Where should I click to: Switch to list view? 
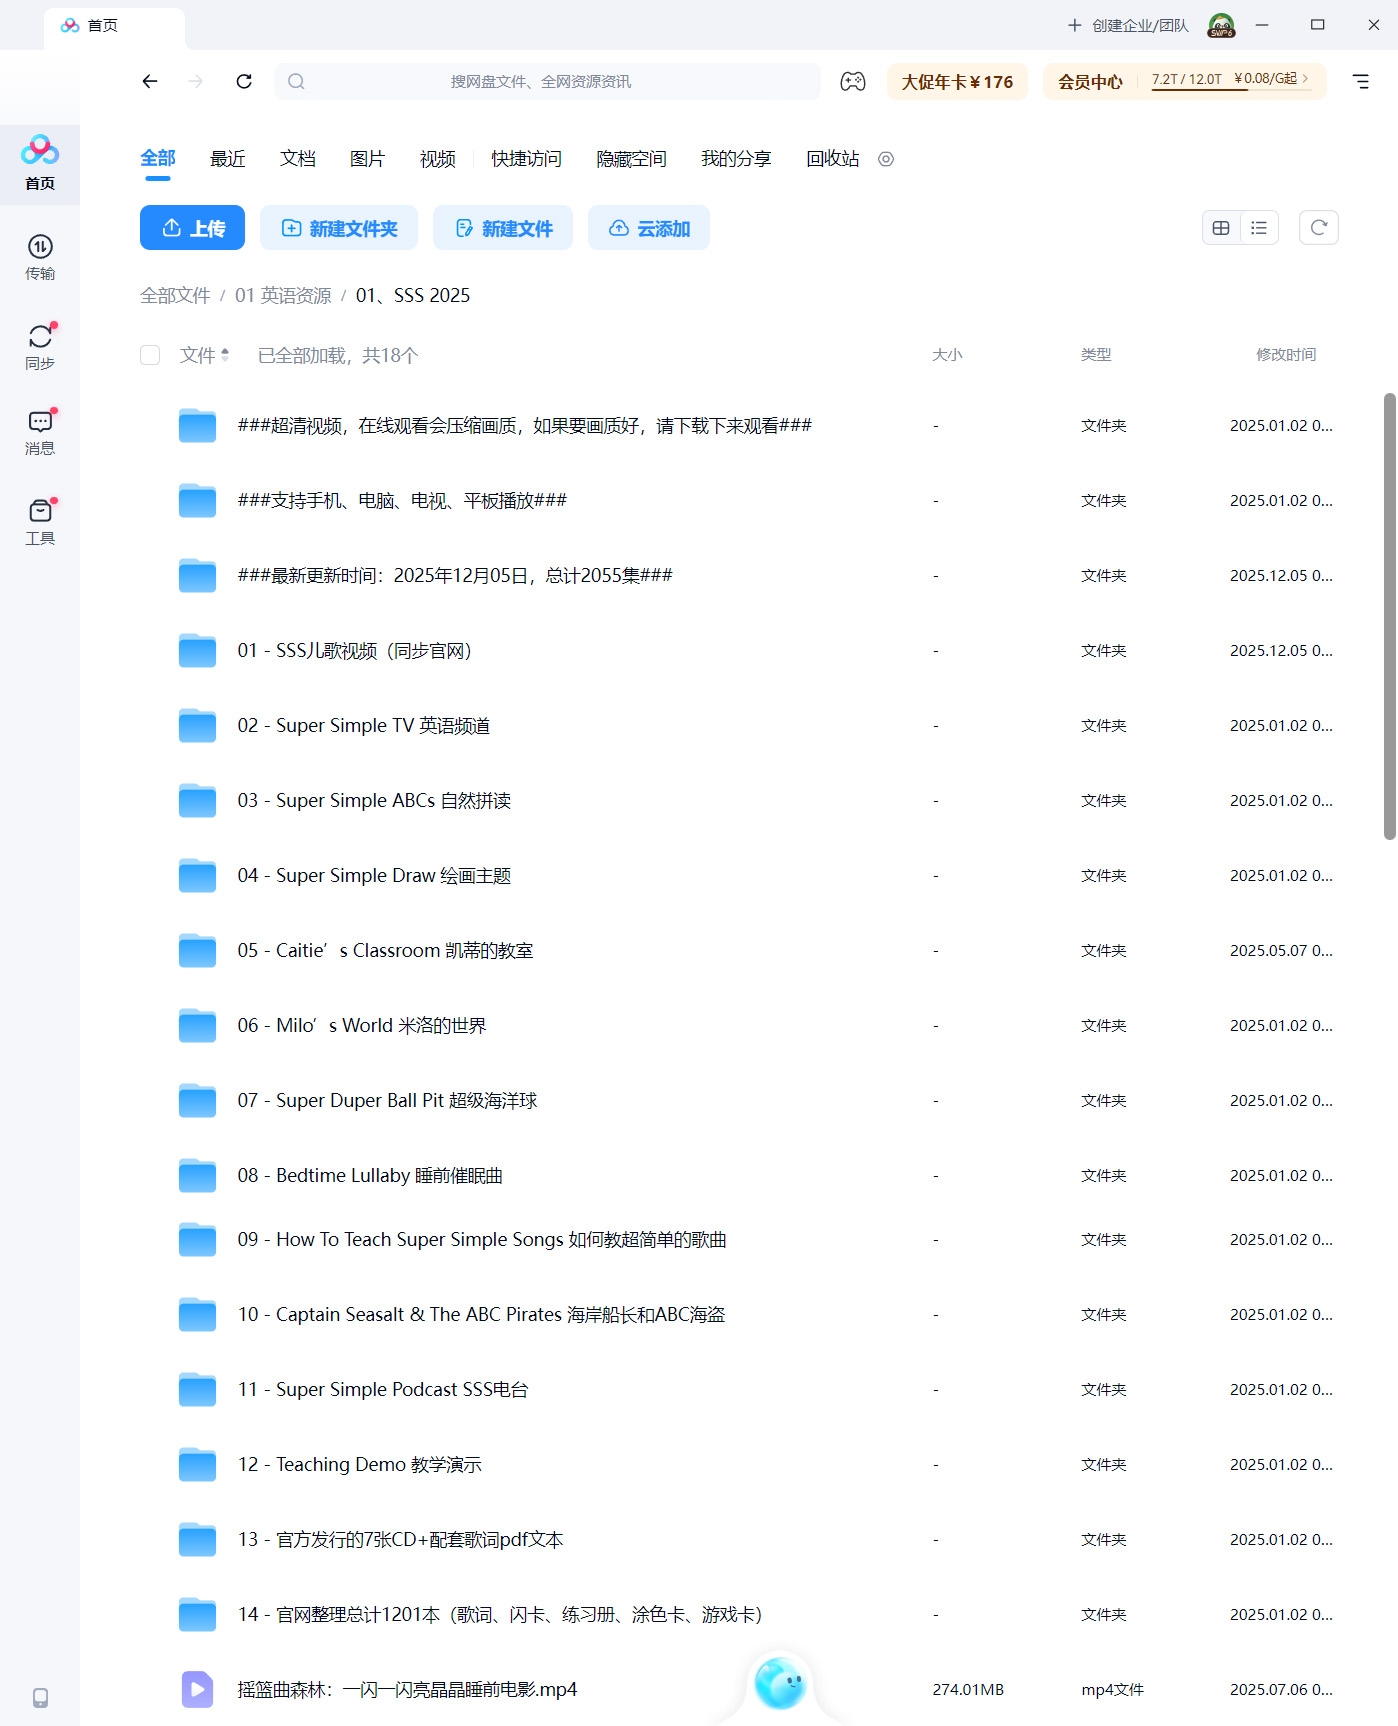click(1259, 228)
